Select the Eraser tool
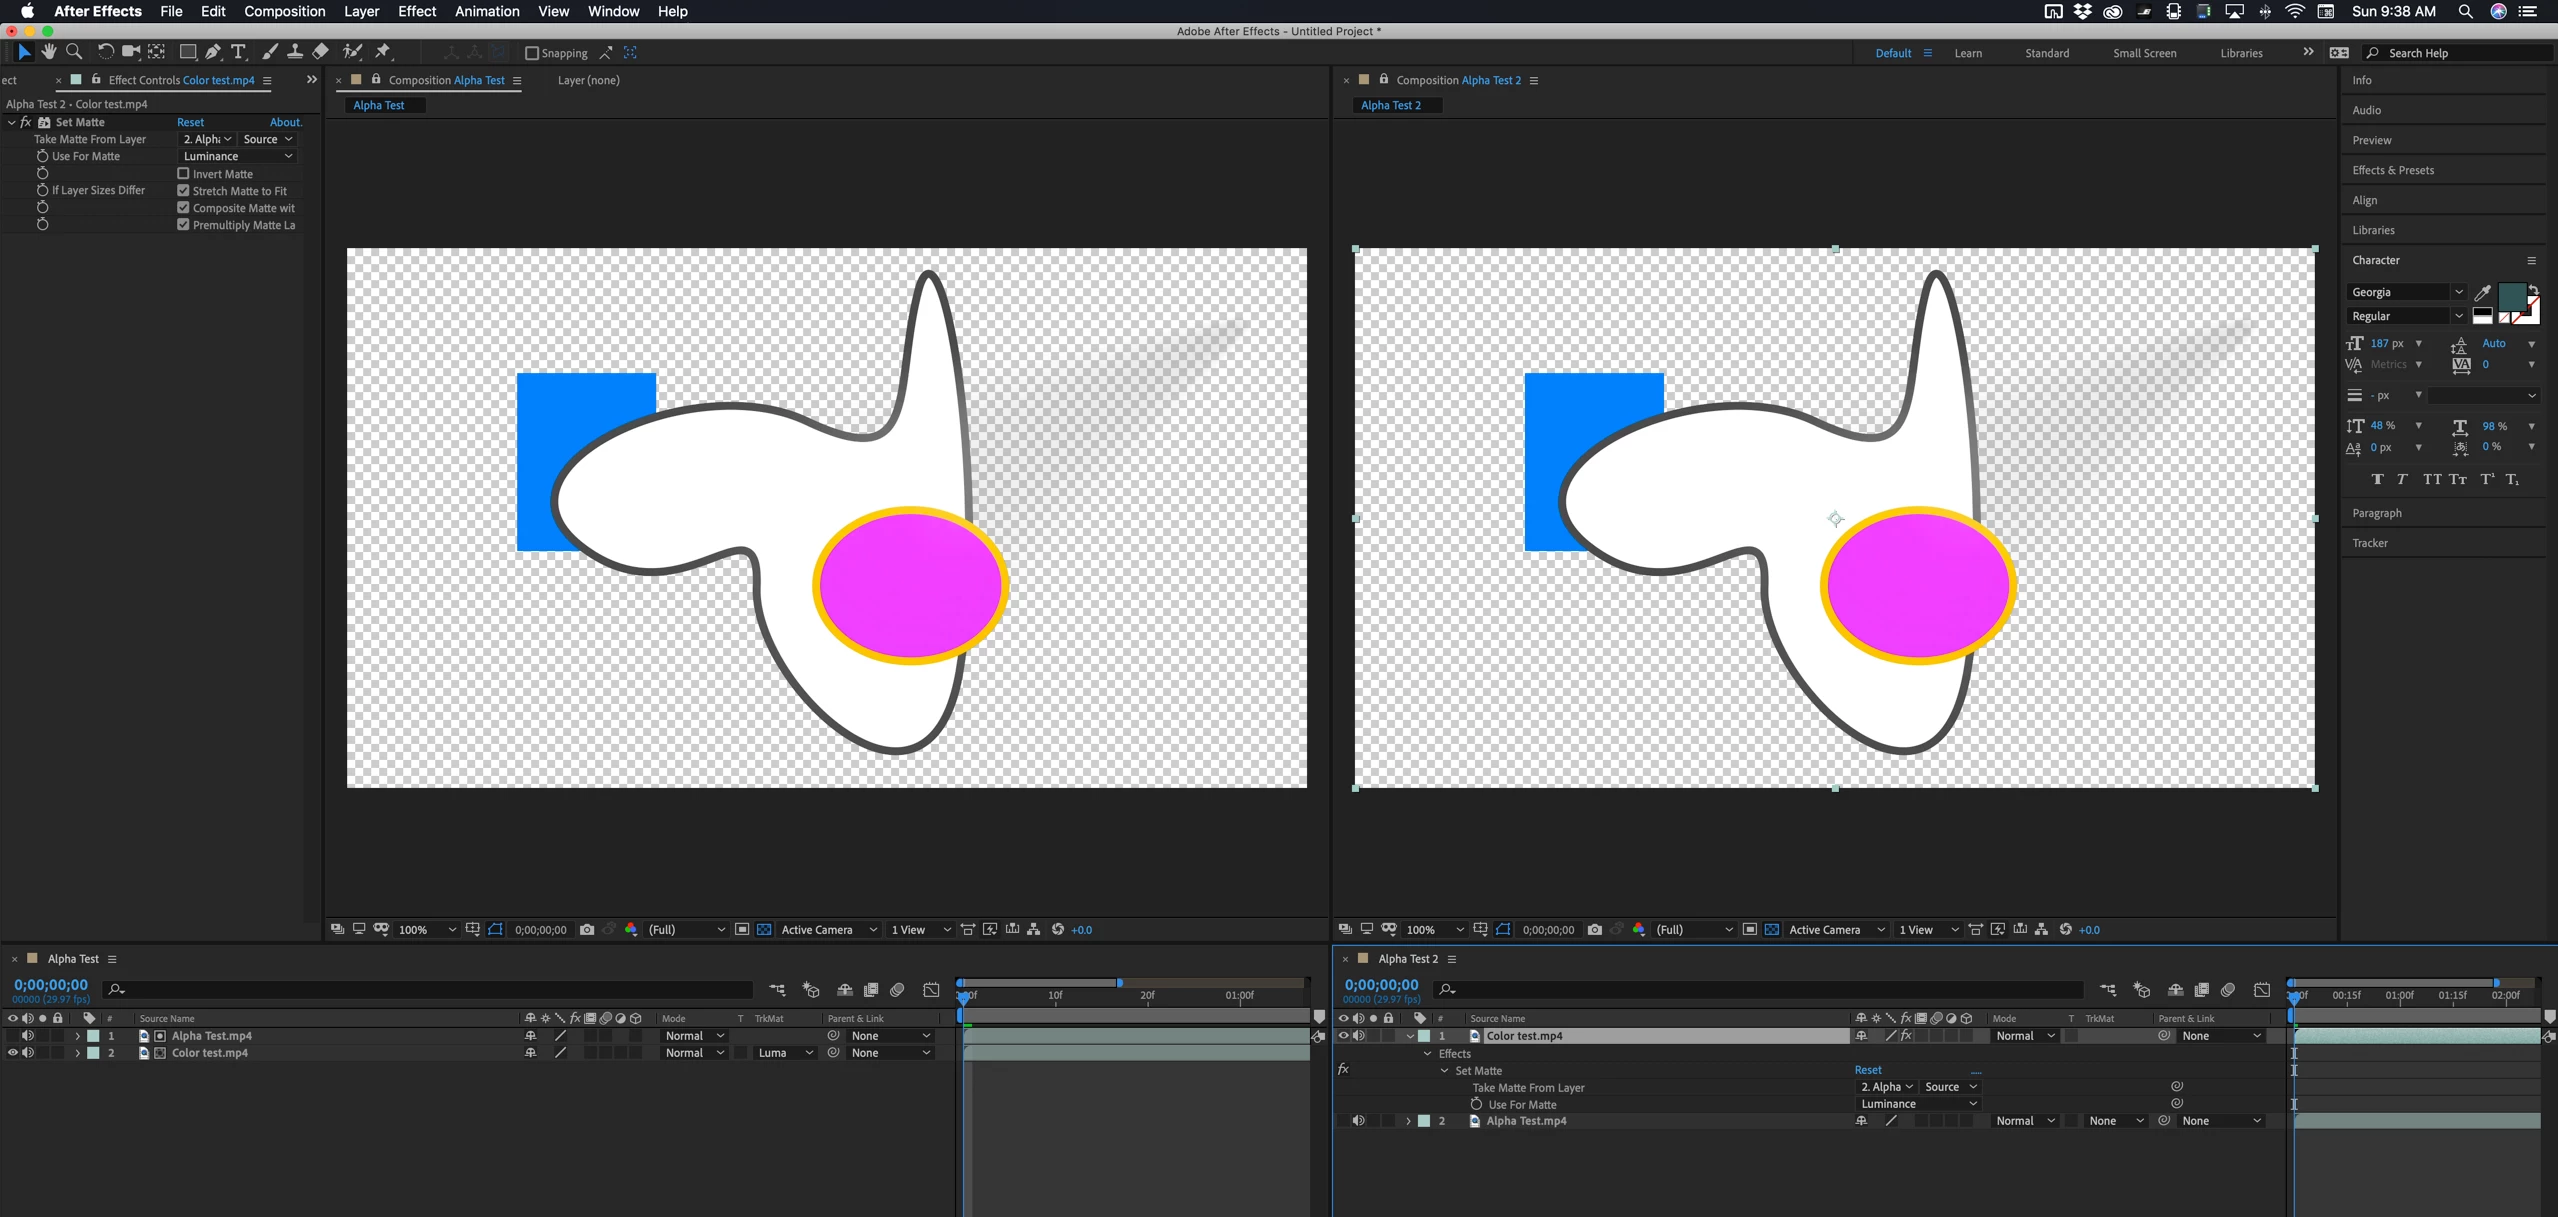The width and height of the screenshot is (2558, 1217). tap(320, 52)
